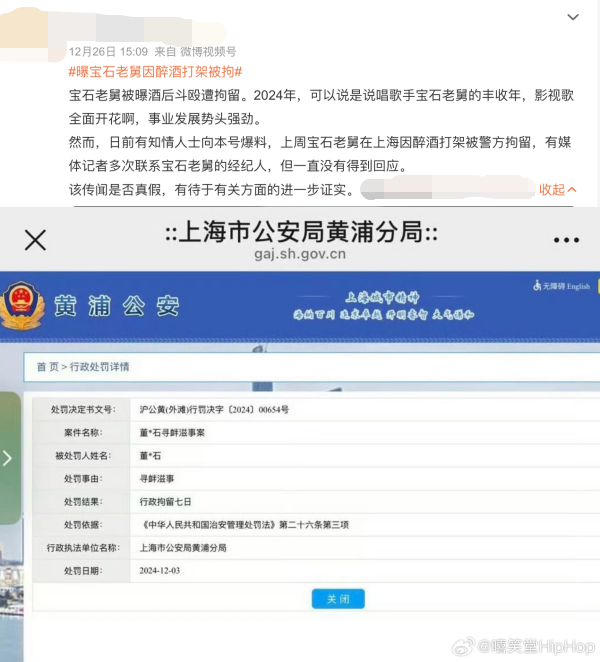The height and width of the screenshot is (662, 600).
Task: Select document number 沪公黄(外滩)行罚决字 00654号
Action: click(x=214, y=410)
